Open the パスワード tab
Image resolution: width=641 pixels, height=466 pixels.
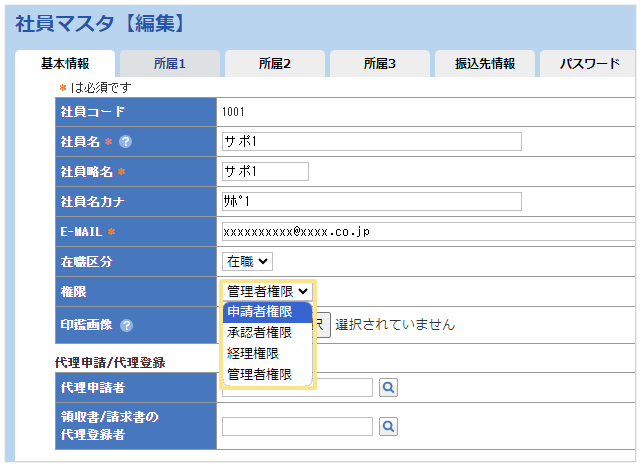(589, 64)
